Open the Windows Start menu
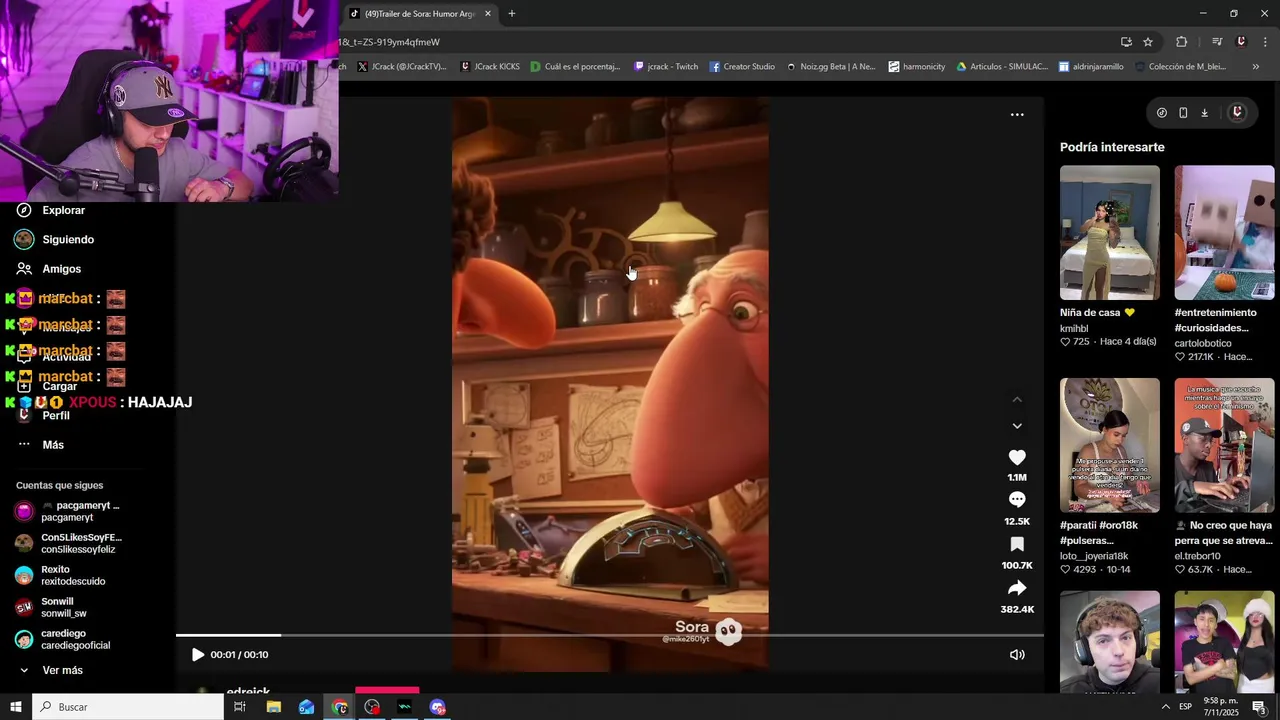The height and width of the screenshot is (720, 1280). (x=16, y=707)
